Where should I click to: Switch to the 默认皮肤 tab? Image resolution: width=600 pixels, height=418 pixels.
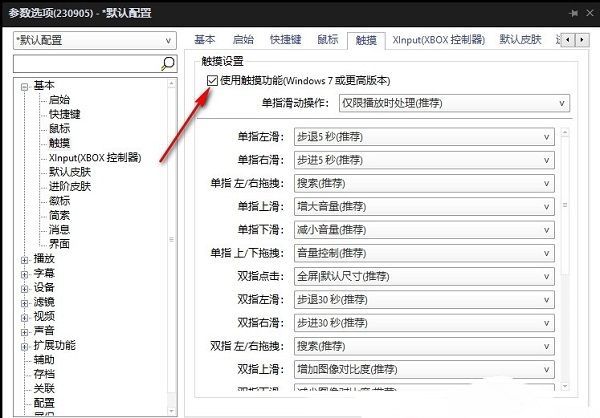pyautogui.click(x=520, y=39)
